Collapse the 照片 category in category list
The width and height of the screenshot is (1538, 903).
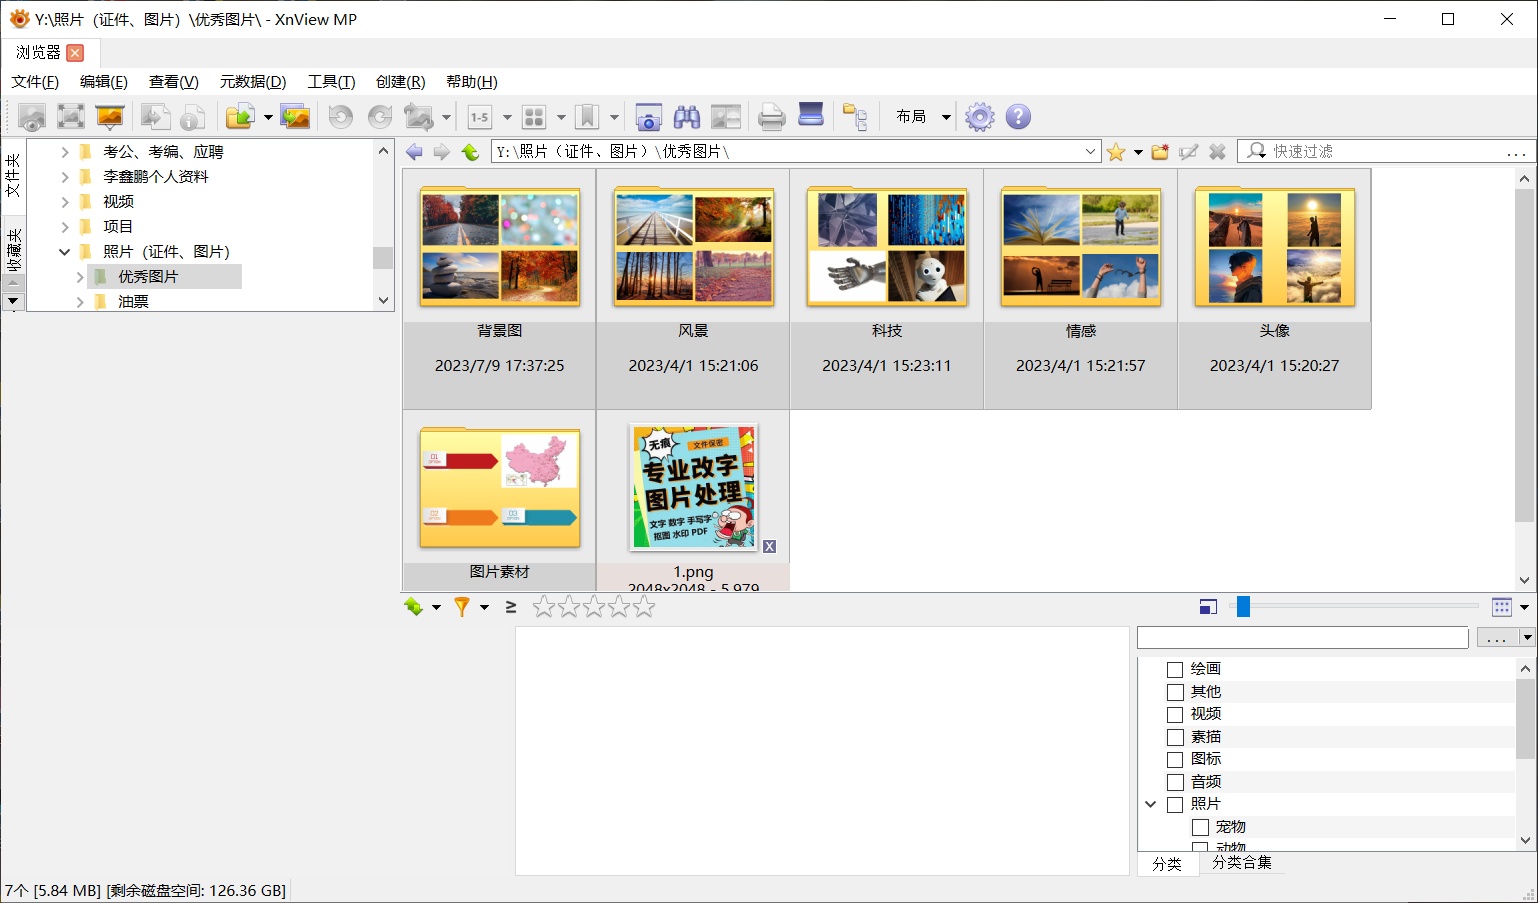[x=1150, y=805]
